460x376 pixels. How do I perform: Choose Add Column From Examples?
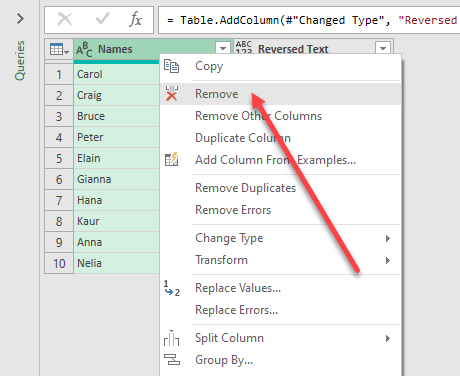click(280, 160)
